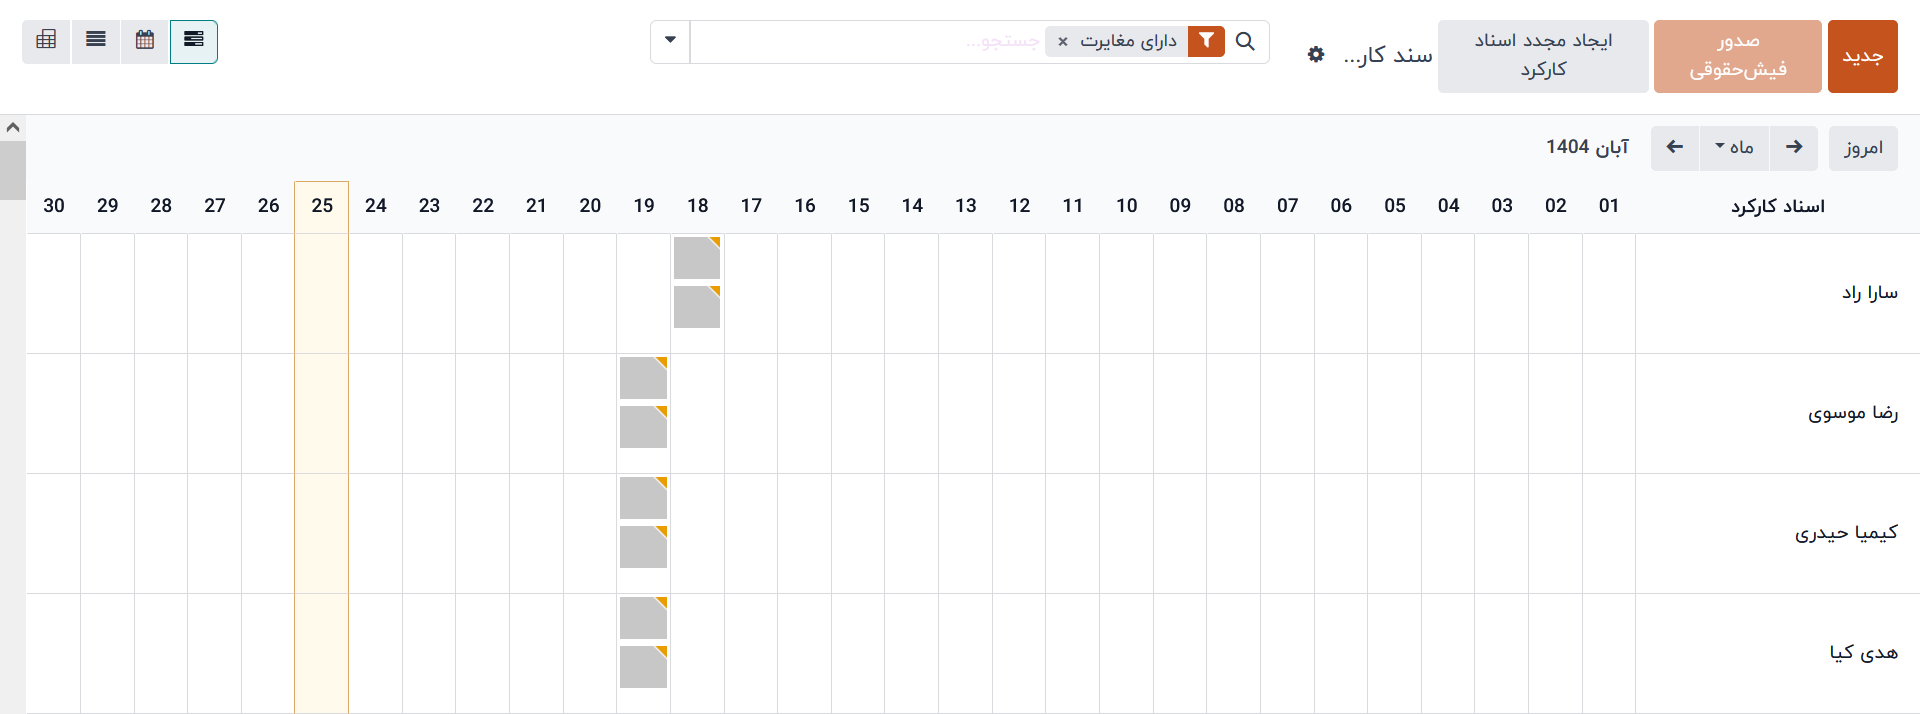Image resolution: width=1920 pixels, height=714 pixels.
Task: Open the ماه scale dropdown
Action: point(1734,147)
